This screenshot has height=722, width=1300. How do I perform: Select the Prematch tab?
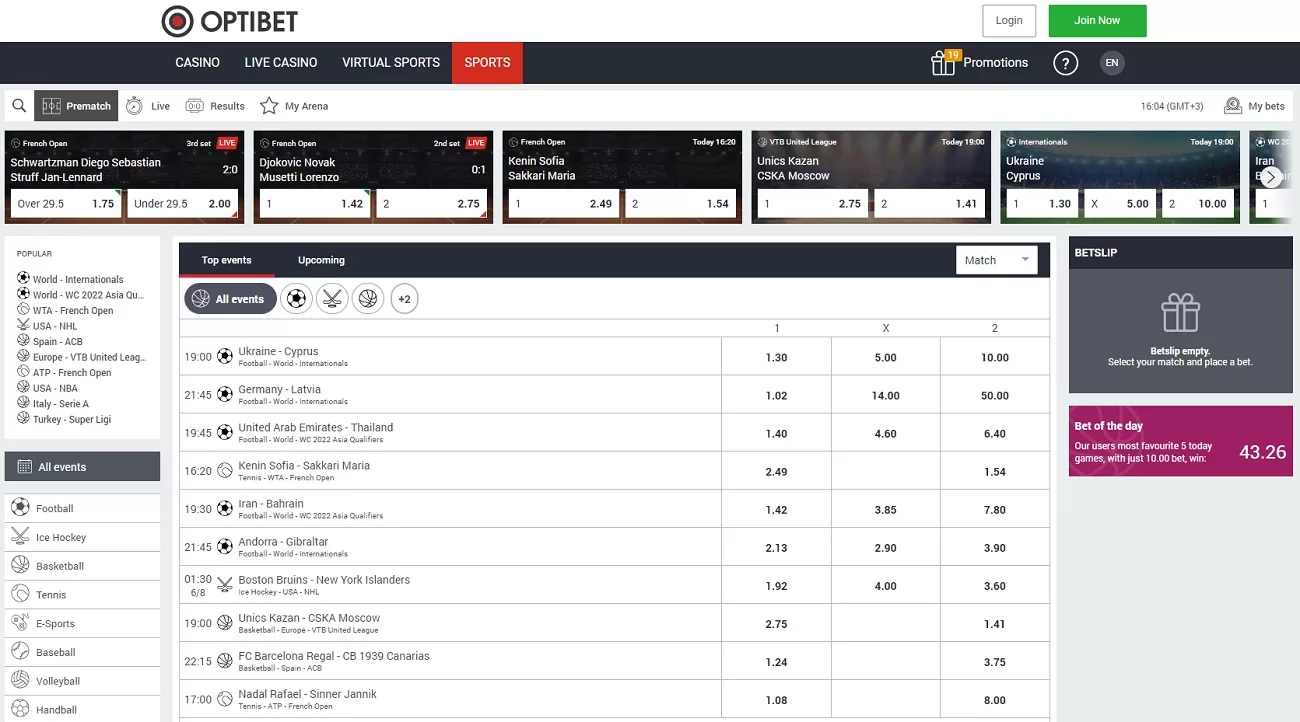[76, 105]
